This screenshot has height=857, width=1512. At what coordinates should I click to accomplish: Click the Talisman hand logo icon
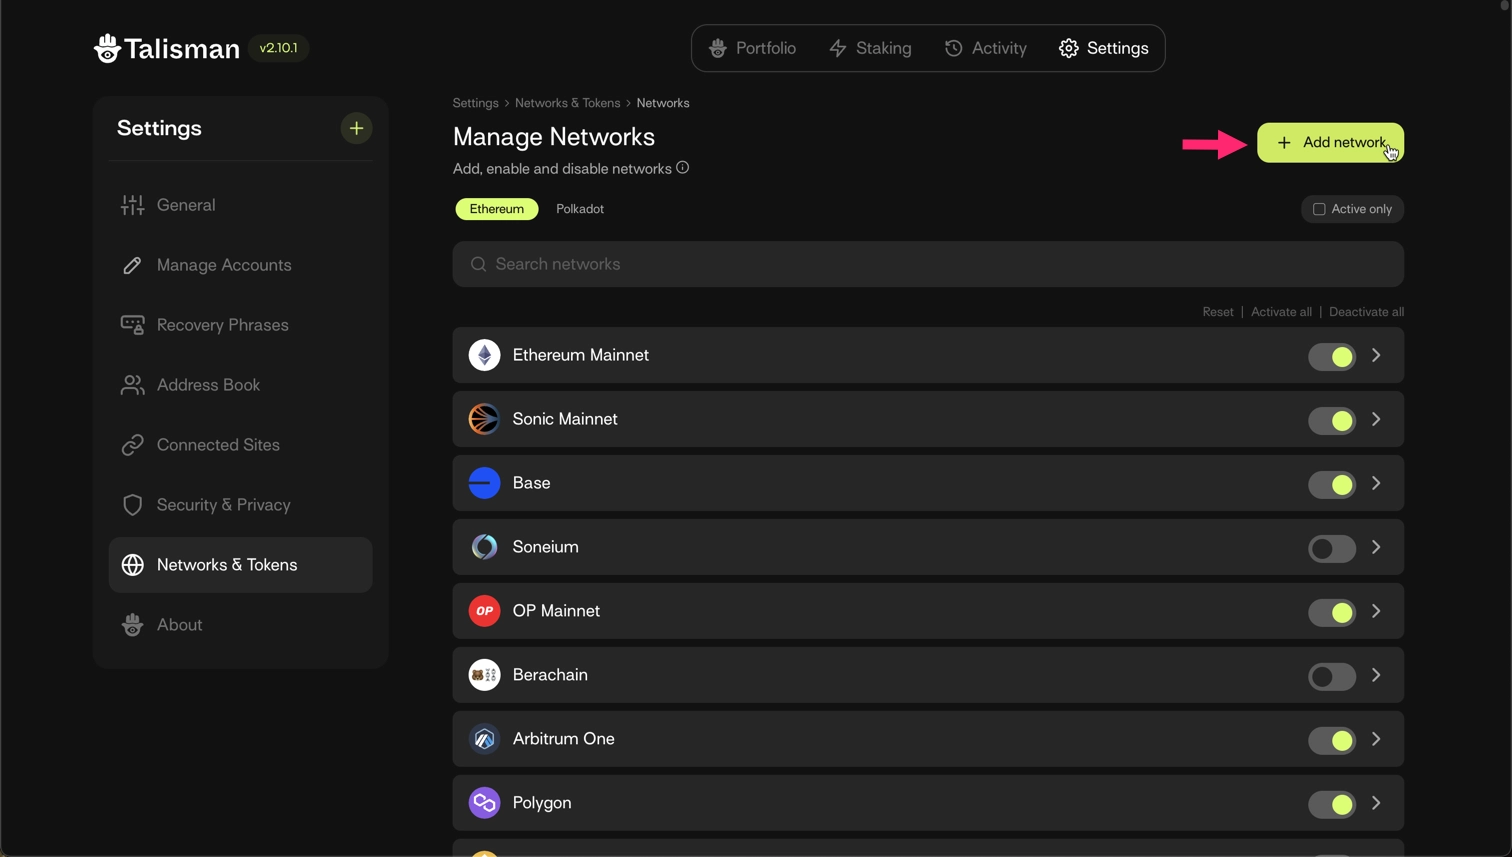107,48
